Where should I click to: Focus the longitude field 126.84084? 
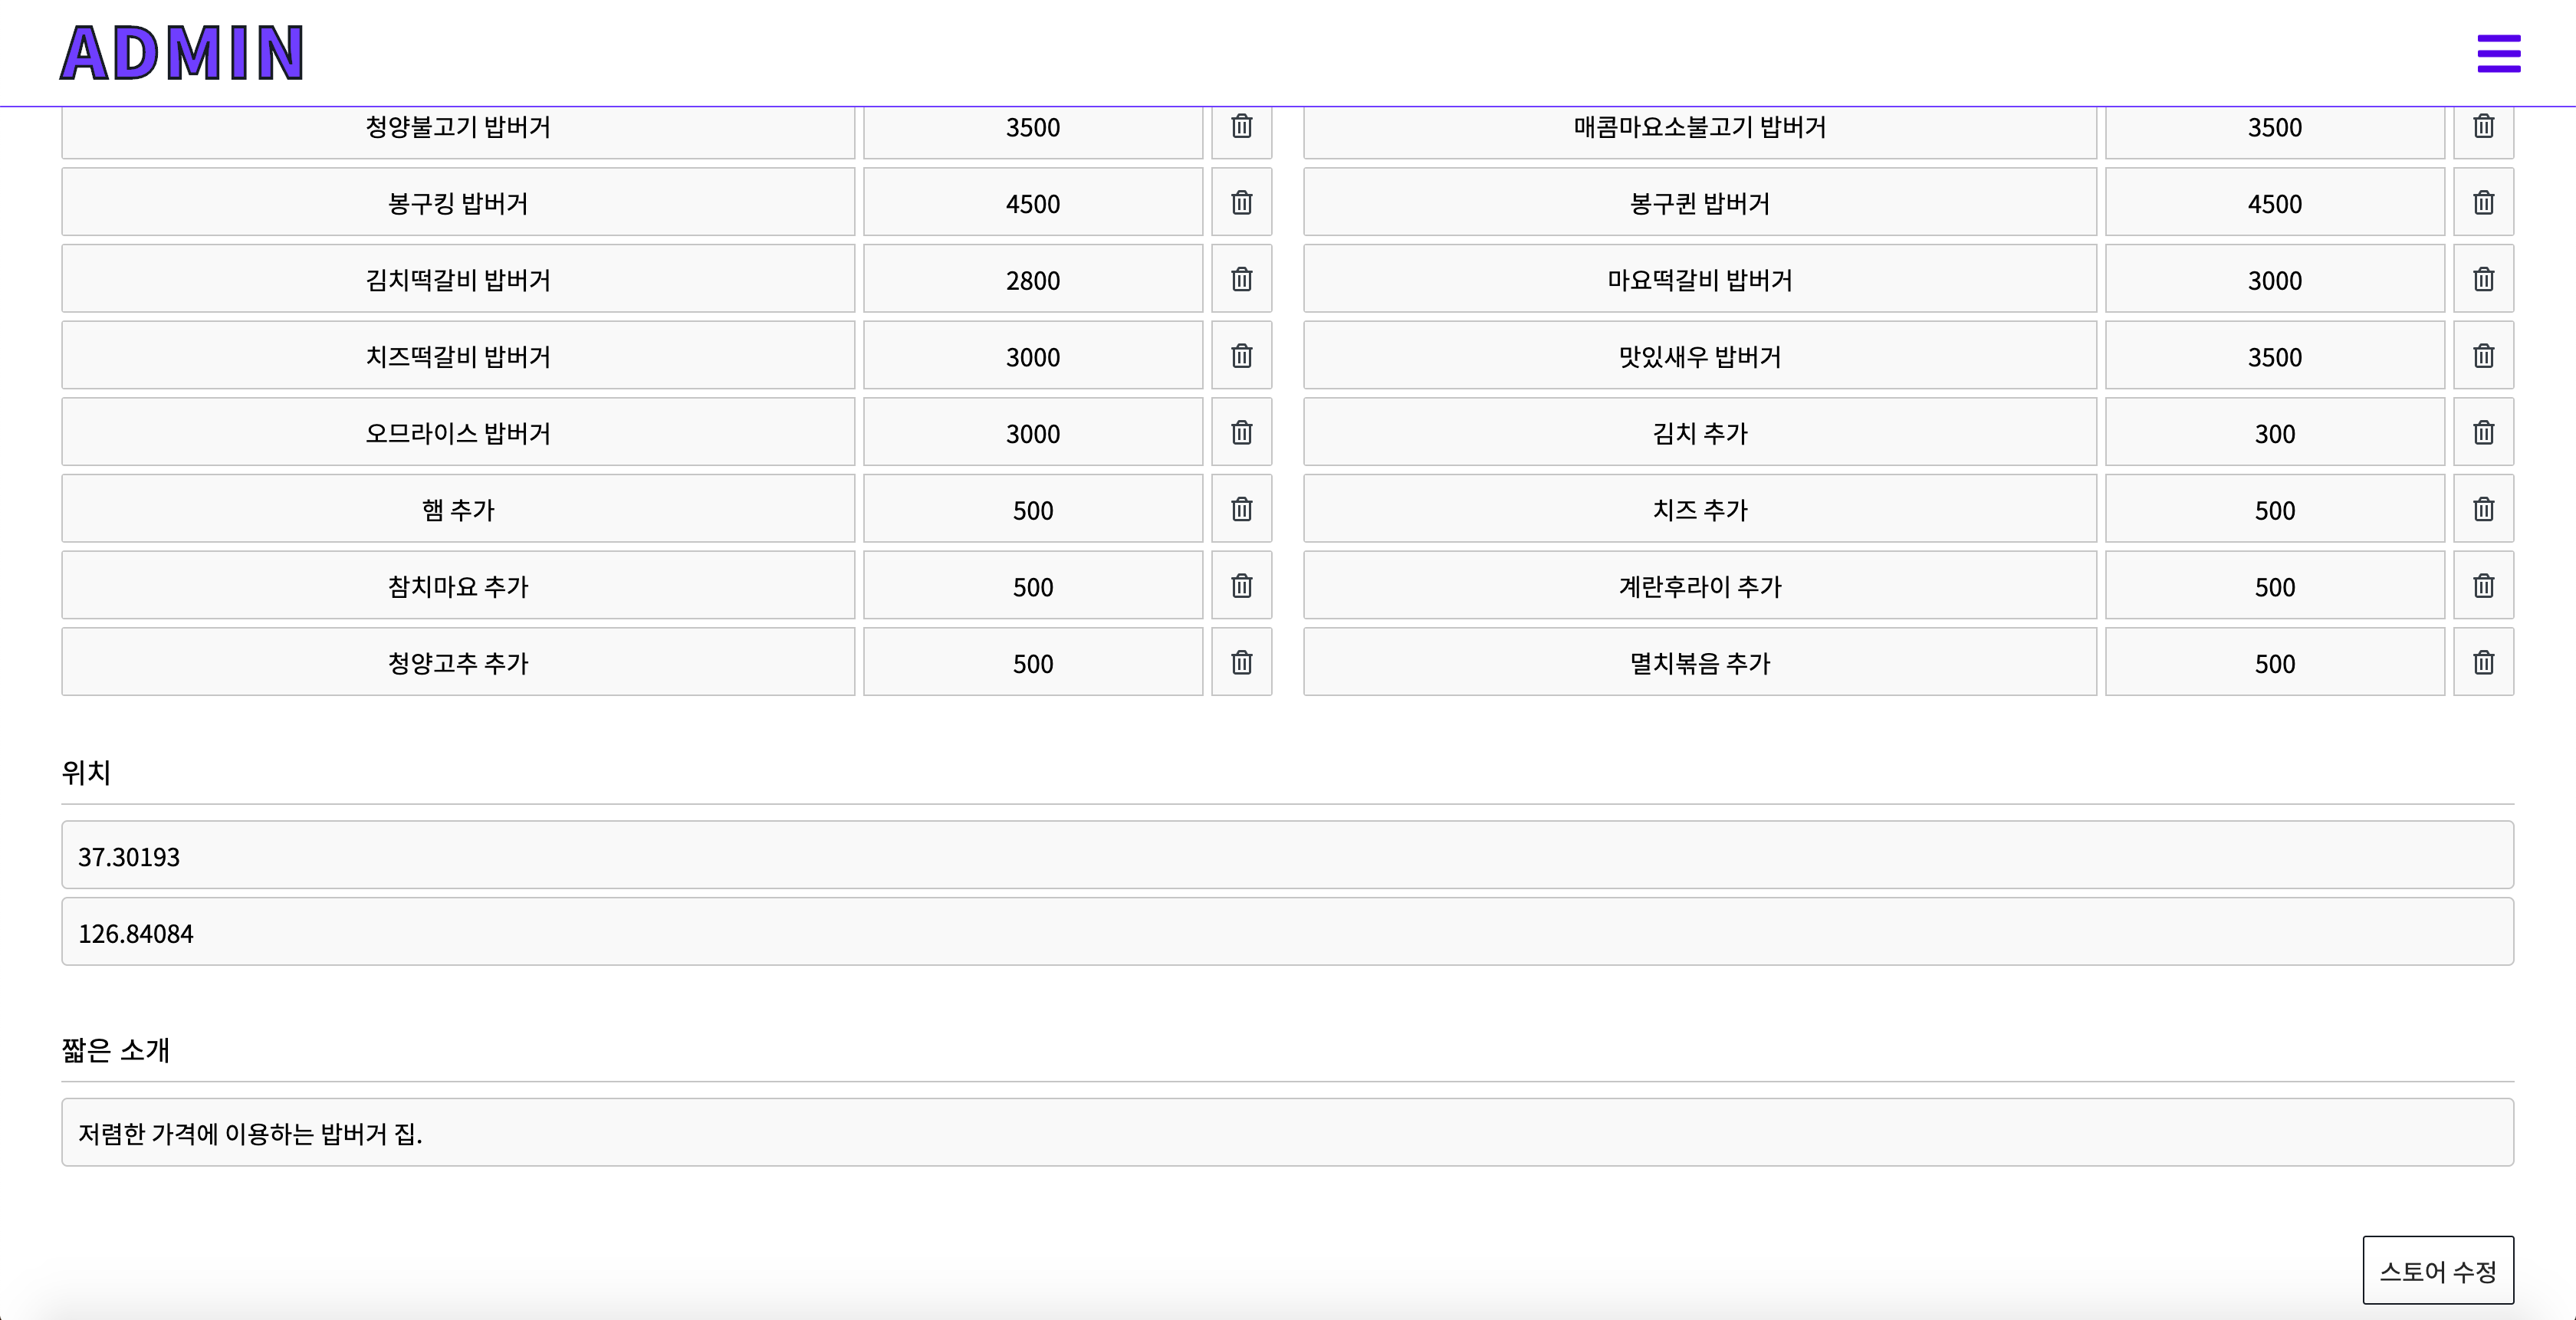coord(1287,932)
